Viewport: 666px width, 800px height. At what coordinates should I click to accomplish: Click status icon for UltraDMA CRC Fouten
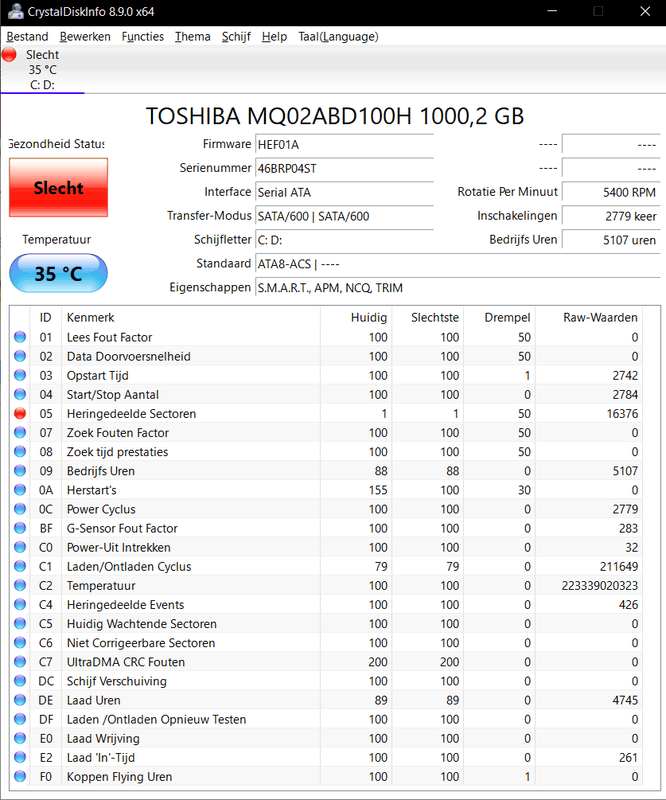pyautogui.click(x=20, y=662)
